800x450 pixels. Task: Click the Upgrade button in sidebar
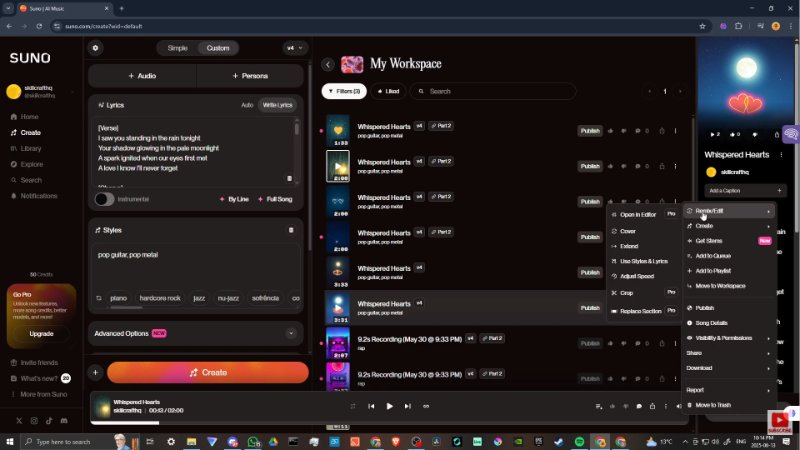[x=41, y=333]
